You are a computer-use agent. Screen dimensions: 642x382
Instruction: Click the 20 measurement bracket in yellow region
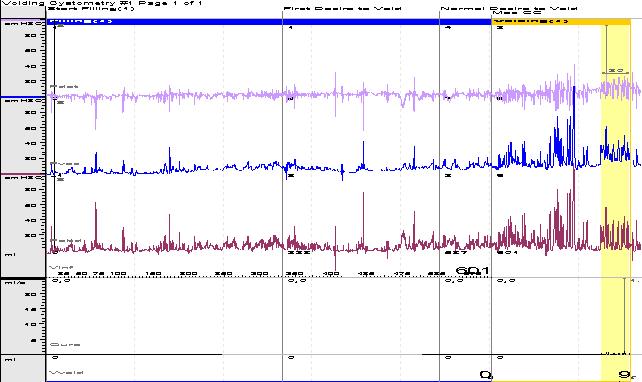pos(615,71)
